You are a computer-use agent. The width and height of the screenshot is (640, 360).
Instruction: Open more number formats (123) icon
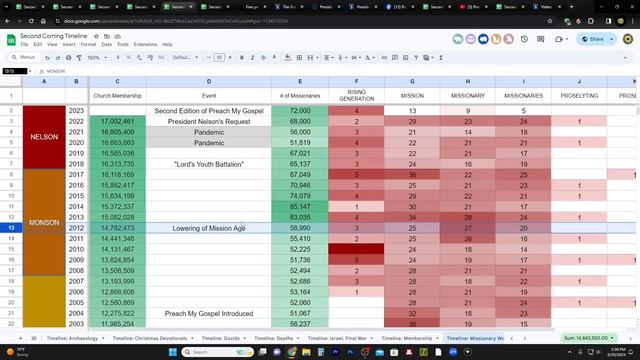point(161,58)
